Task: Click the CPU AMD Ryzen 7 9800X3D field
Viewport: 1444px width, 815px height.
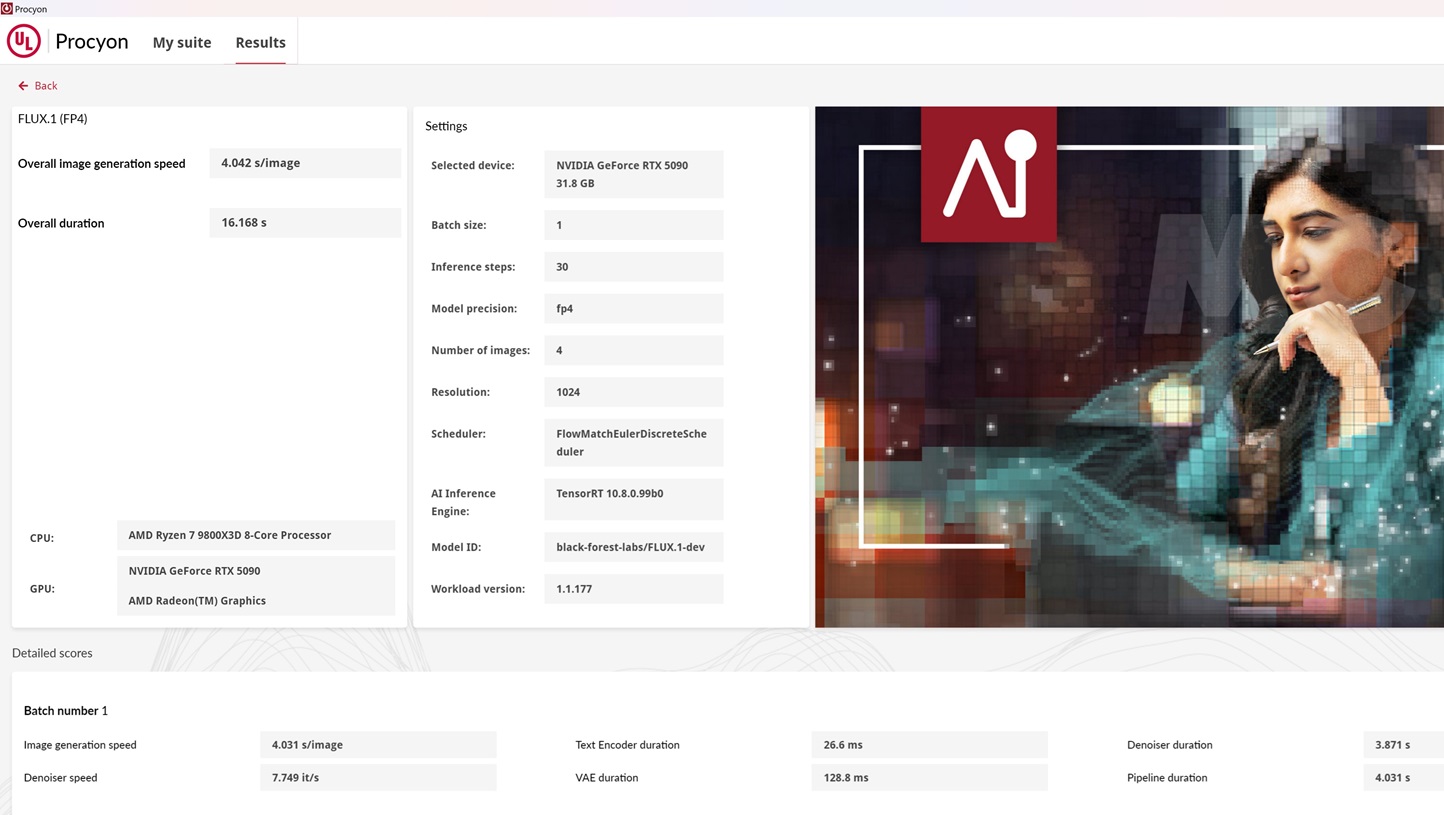Action: click(255, 535)
